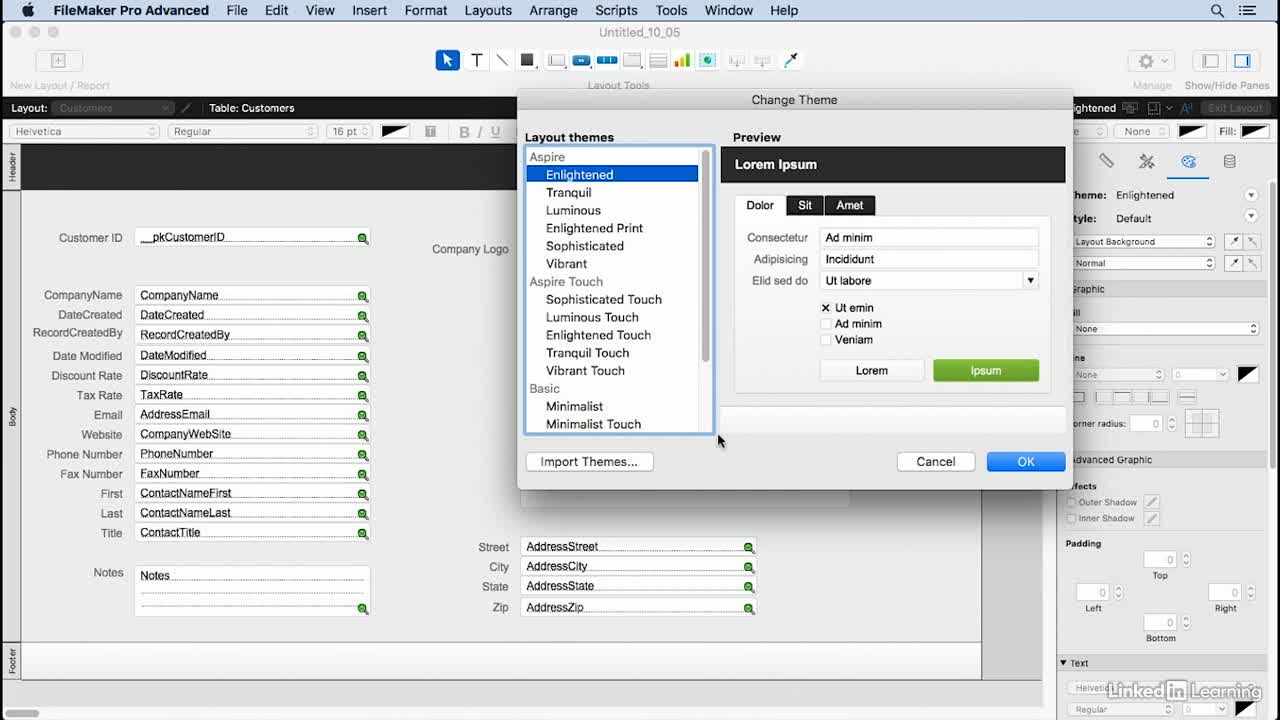Open the Arrange menu

pyautogui.click(x=553, y=10)
